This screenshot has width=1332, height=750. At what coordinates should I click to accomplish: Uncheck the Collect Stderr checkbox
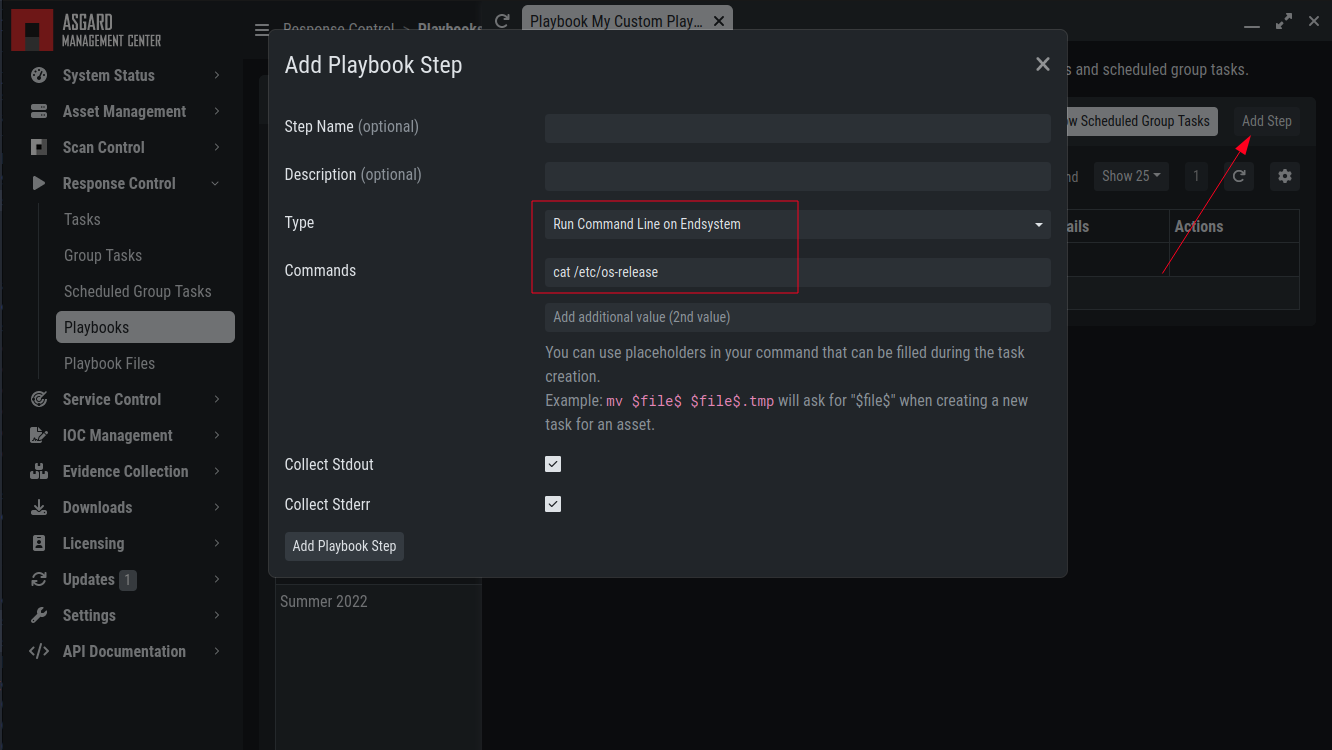(x=553, y=504)
